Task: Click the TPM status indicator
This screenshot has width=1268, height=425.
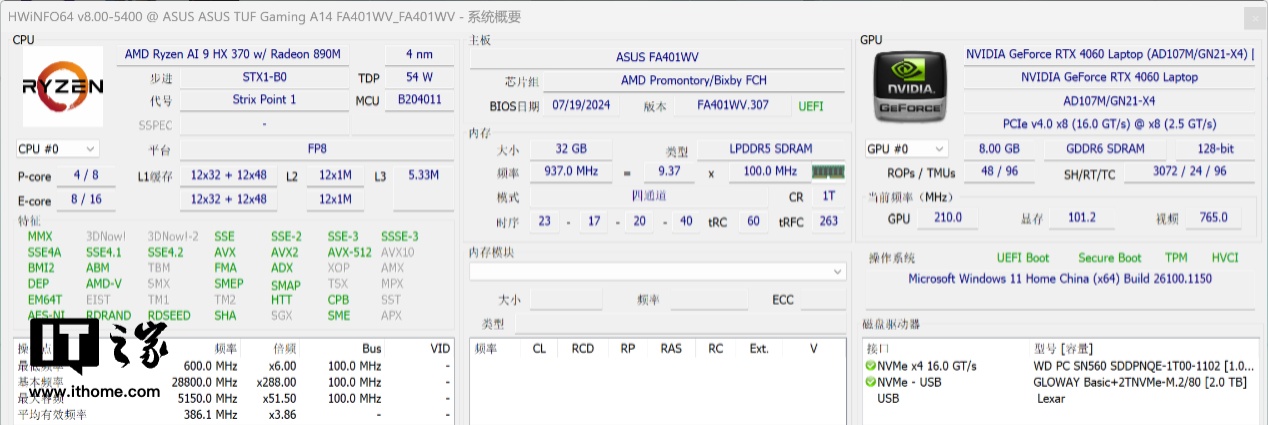Action: (1176, 258)
